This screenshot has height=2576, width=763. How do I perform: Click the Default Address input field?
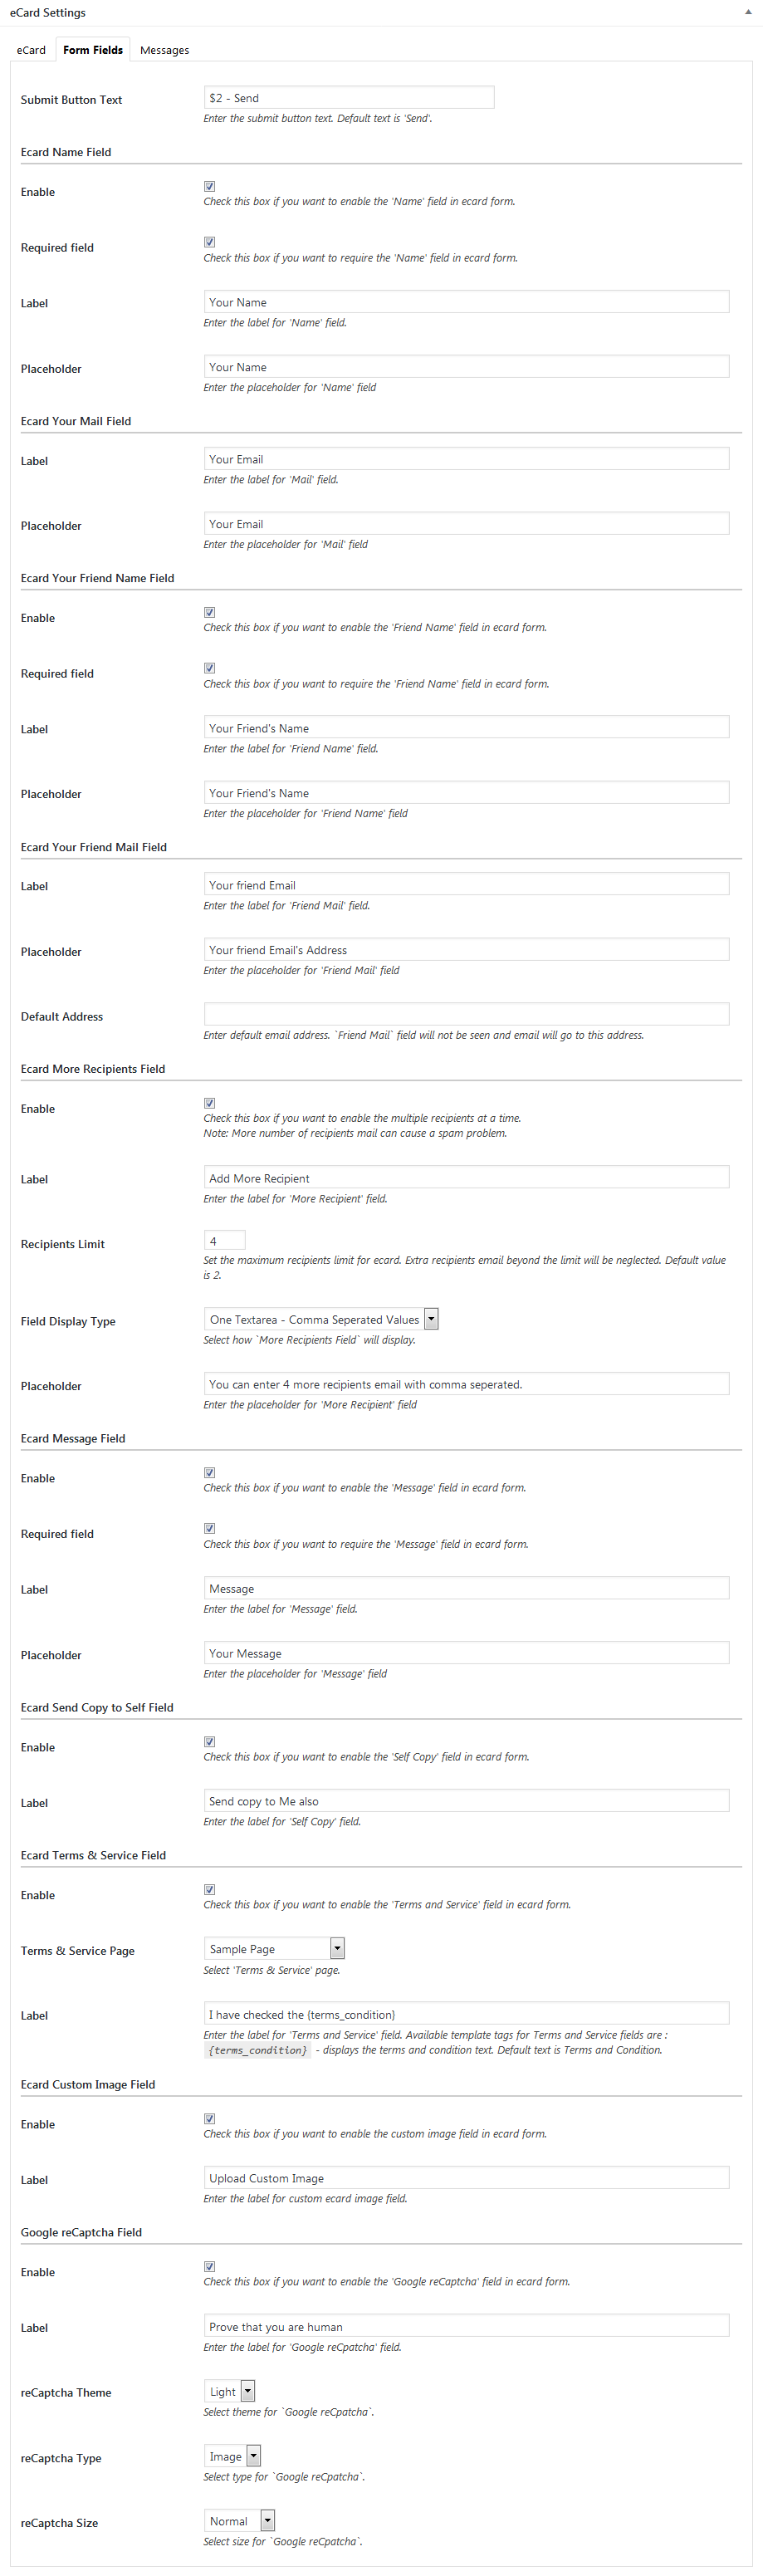coord(466,1013)
